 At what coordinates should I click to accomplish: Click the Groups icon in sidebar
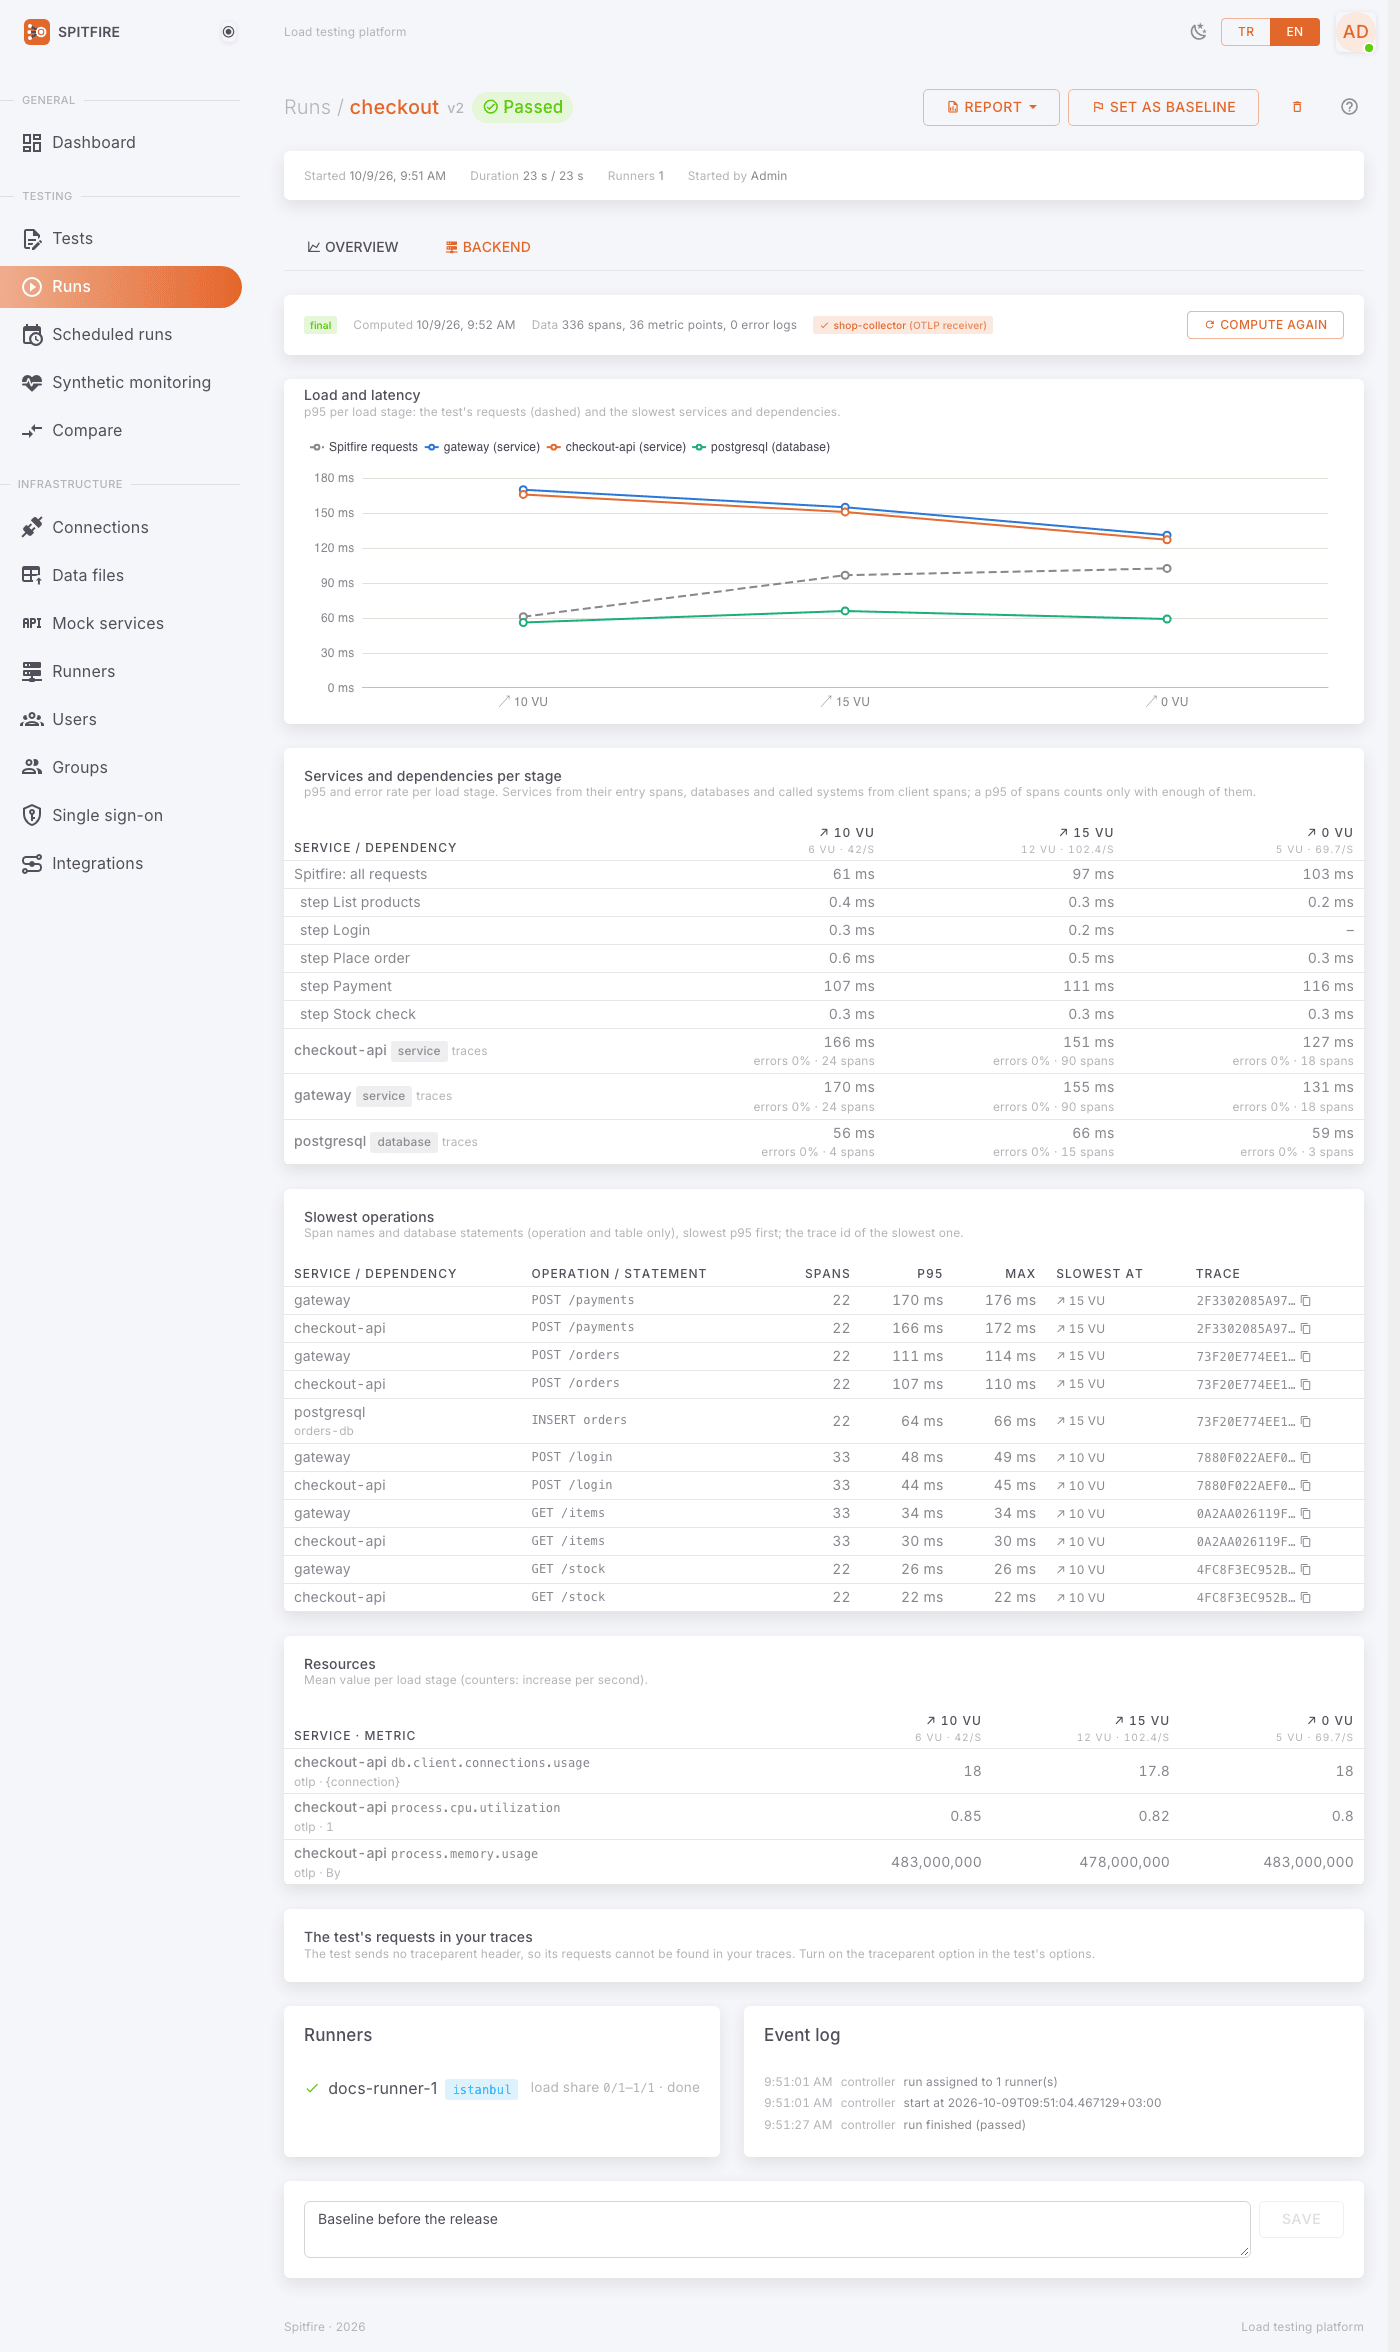click(32, 767)
